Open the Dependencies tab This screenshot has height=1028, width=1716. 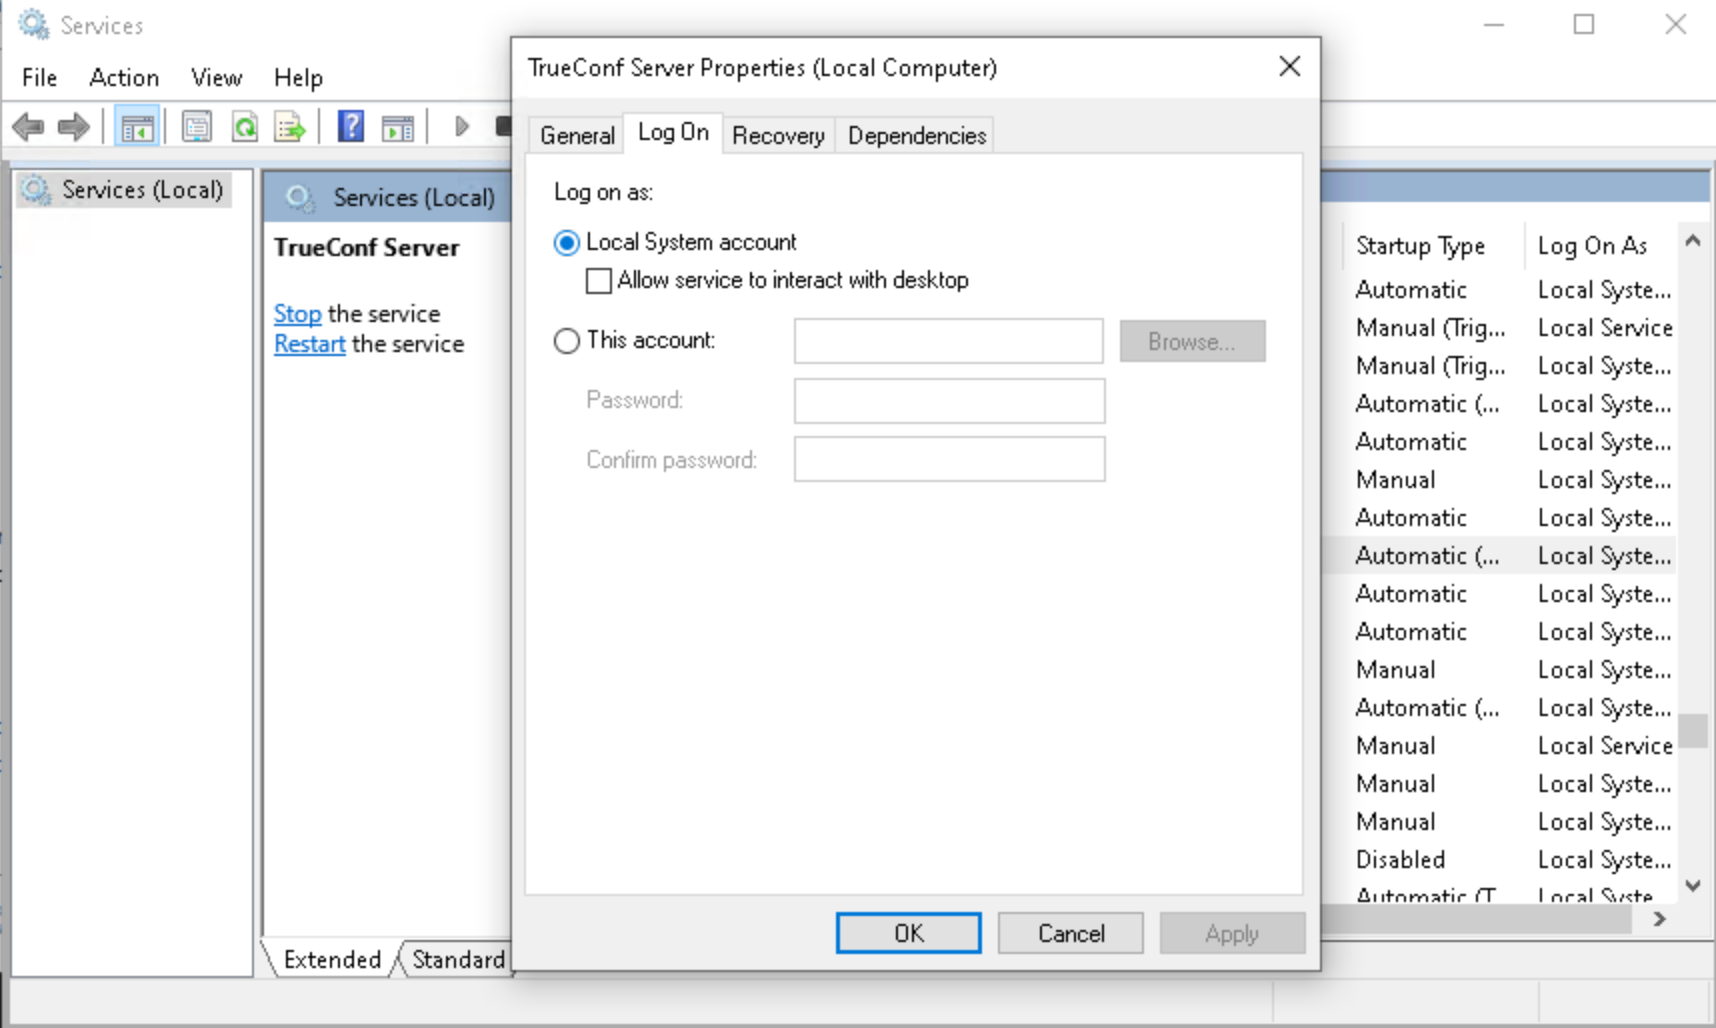(916, 136)
